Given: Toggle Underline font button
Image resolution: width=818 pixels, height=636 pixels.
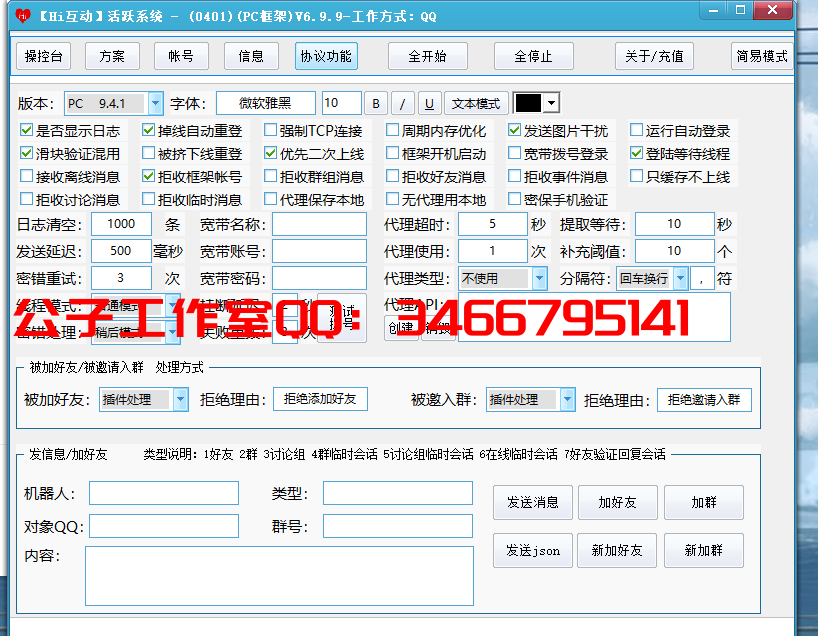Looking at the screenshot, I should click(x=429, y=103).
